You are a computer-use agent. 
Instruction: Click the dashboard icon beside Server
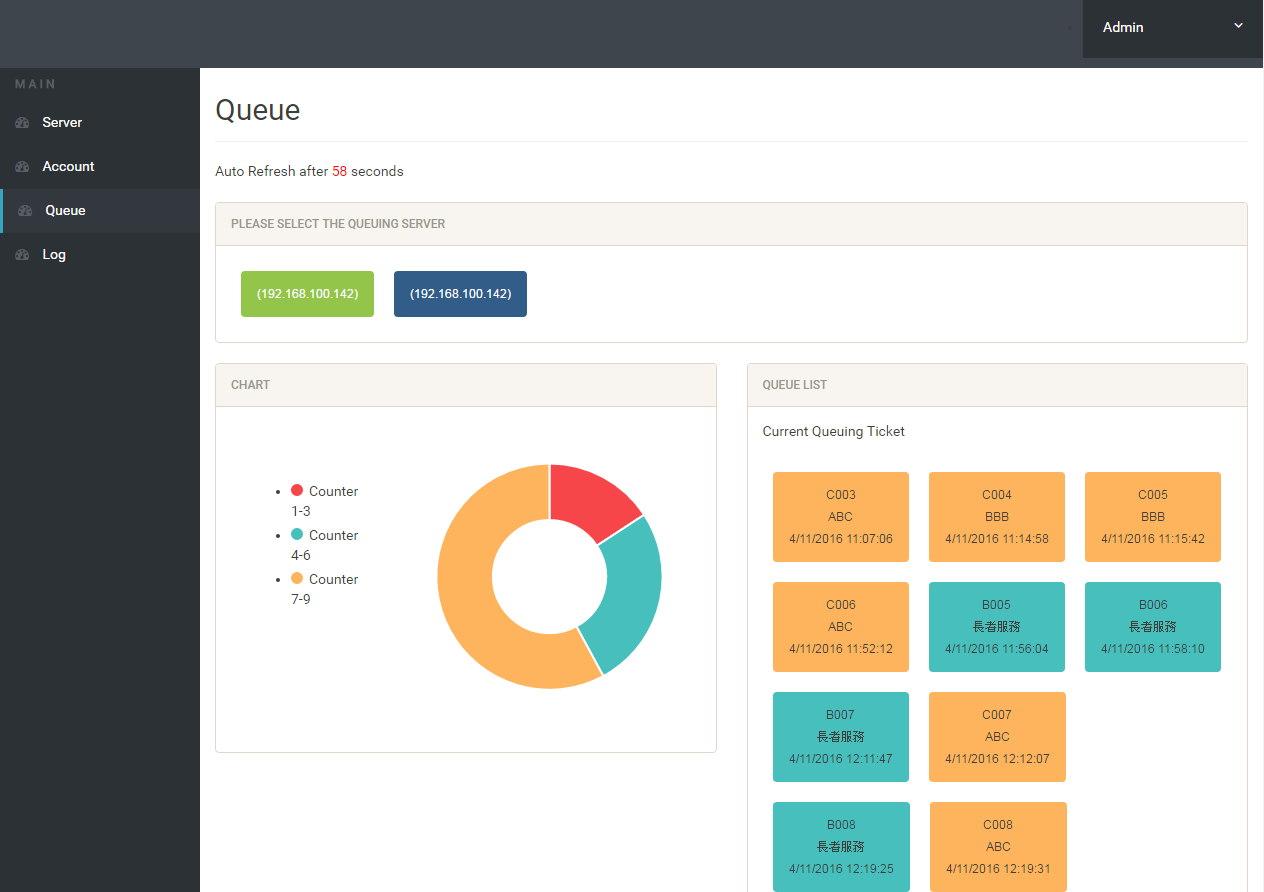22,123
